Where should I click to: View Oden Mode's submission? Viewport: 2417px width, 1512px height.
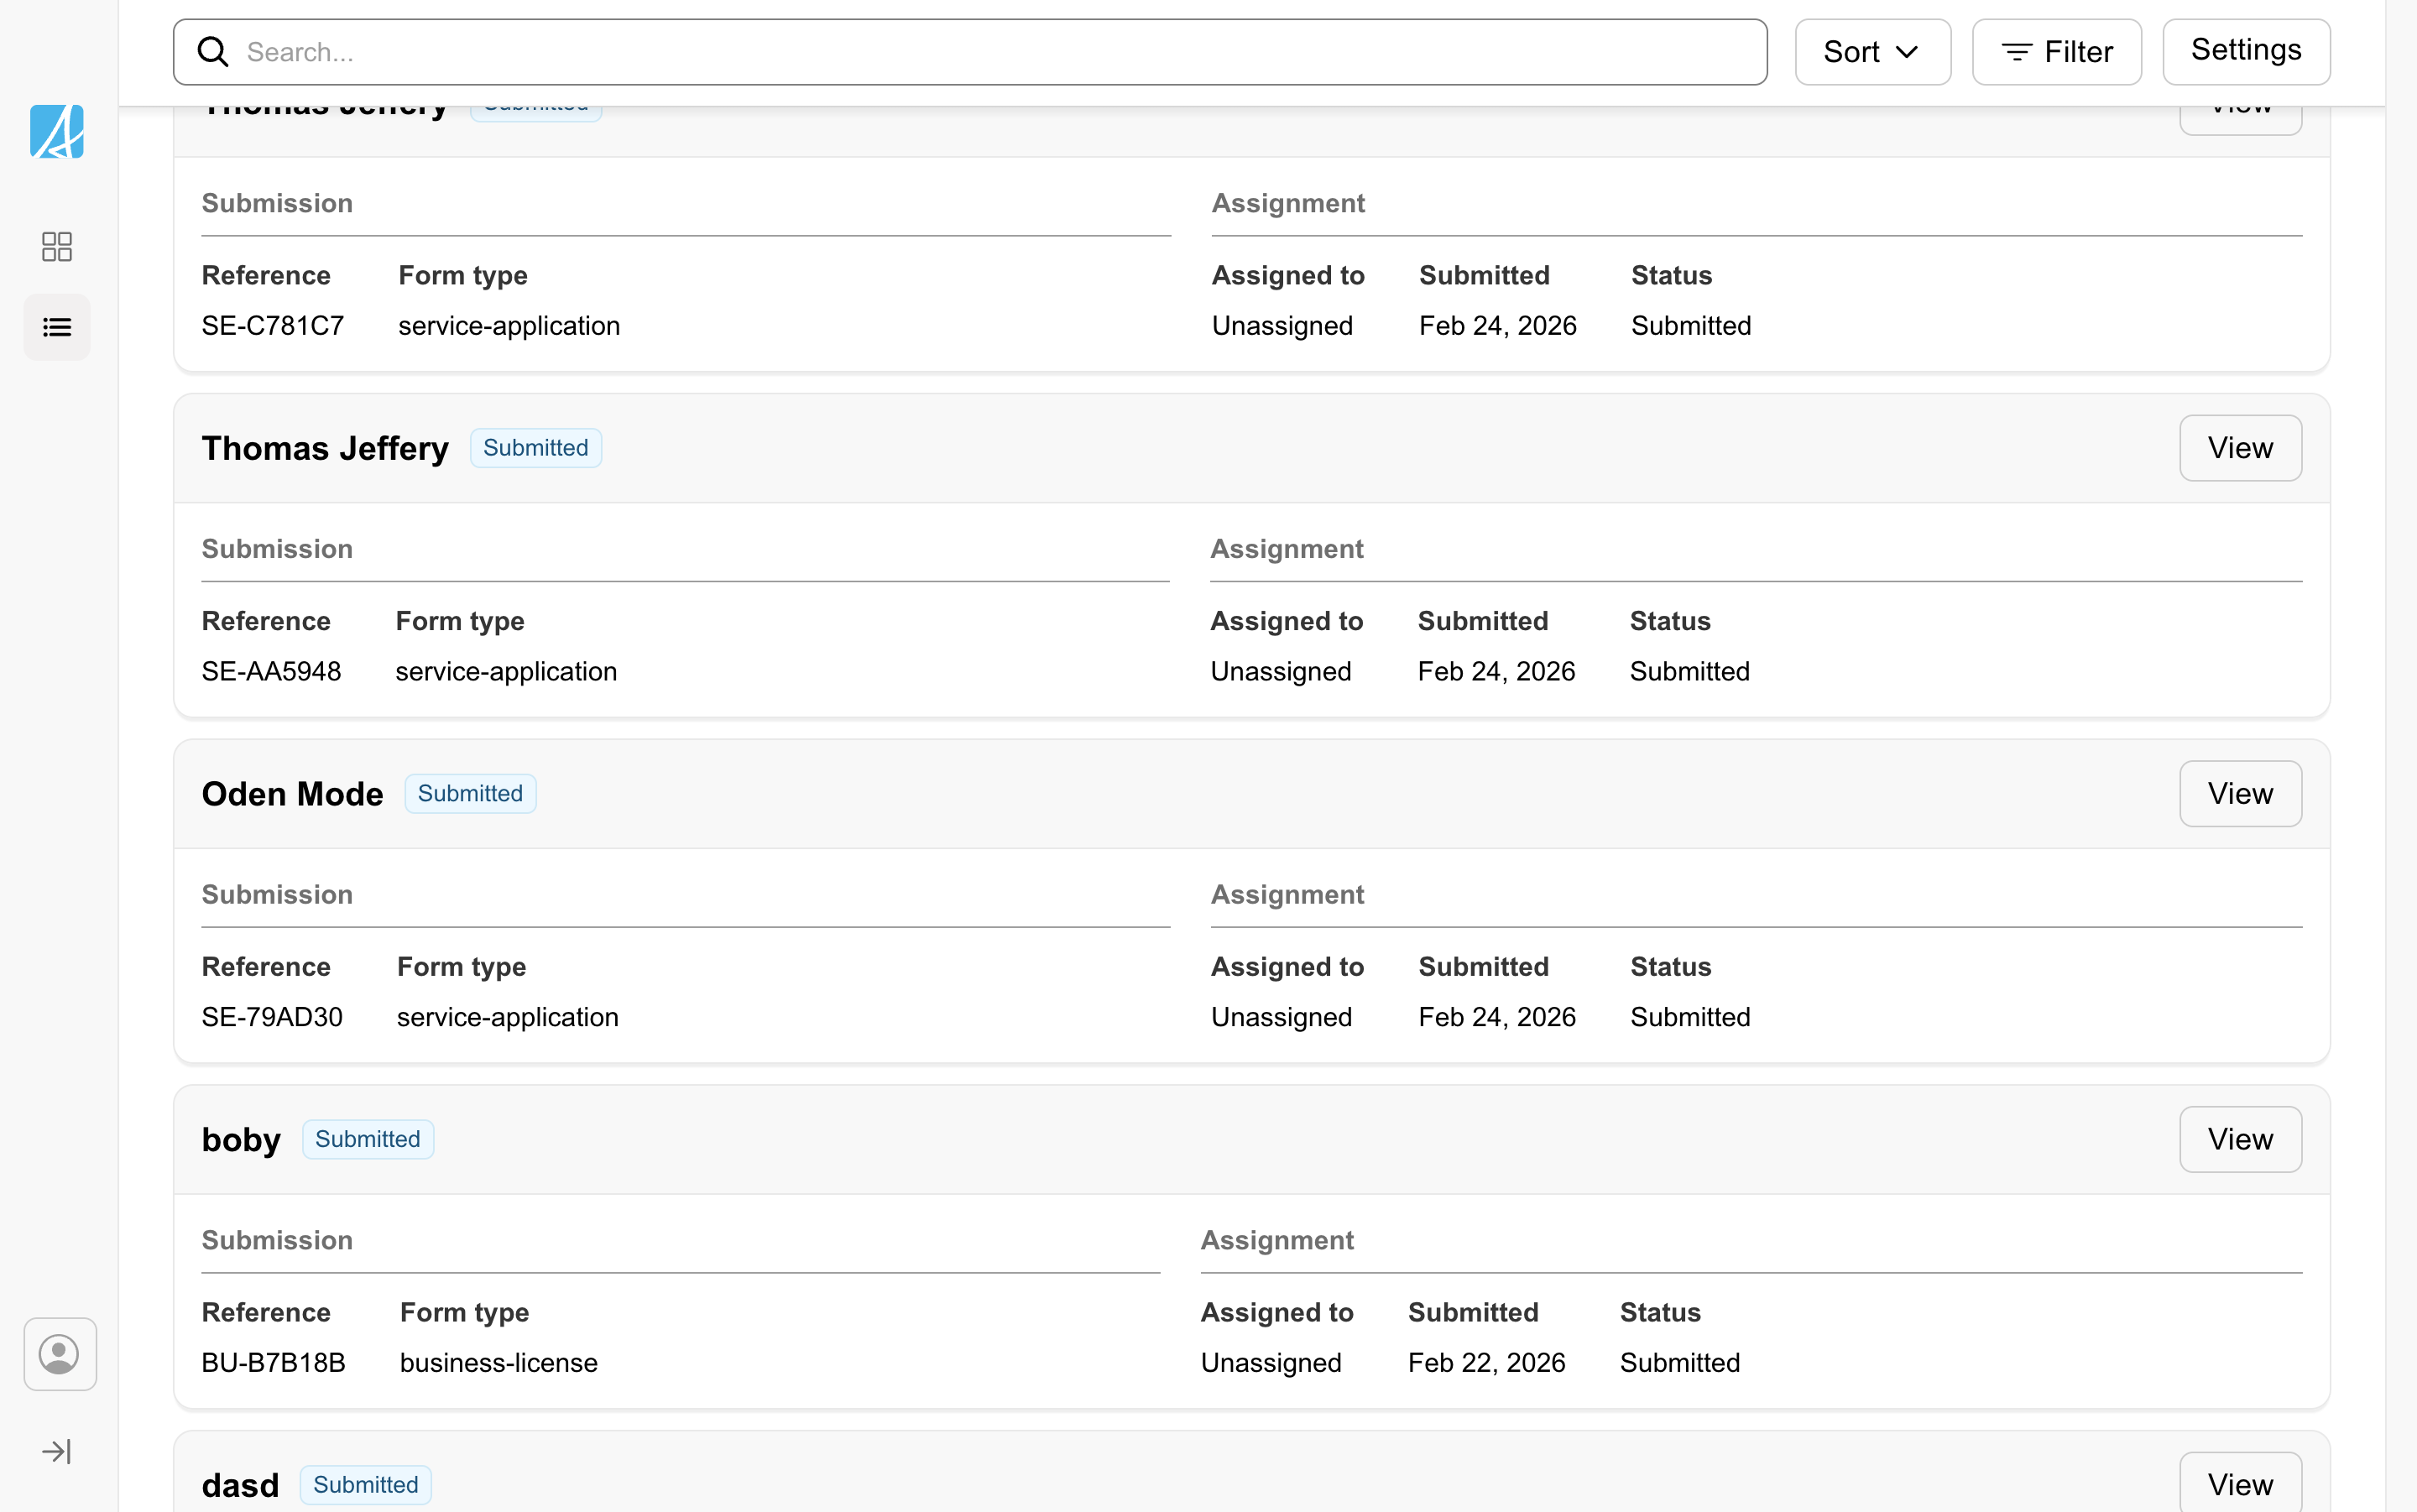[2240, 794]
